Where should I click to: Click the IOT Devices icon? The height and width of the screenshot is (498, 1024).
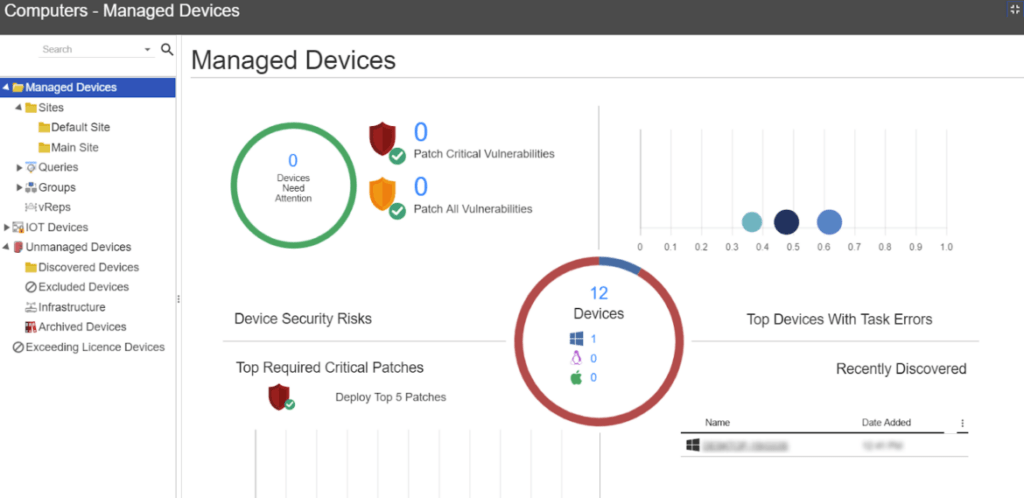click(x=18, y=227)
